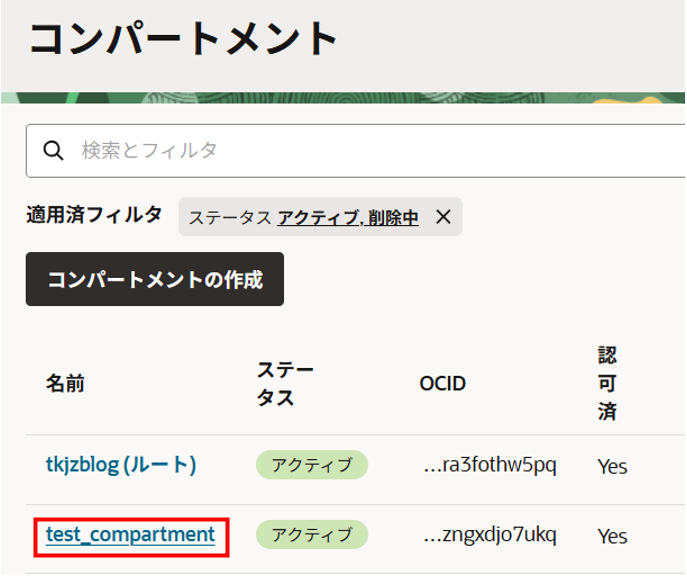
Task: Click the コンパートメント page heading
Action: (x=184, y=39)
